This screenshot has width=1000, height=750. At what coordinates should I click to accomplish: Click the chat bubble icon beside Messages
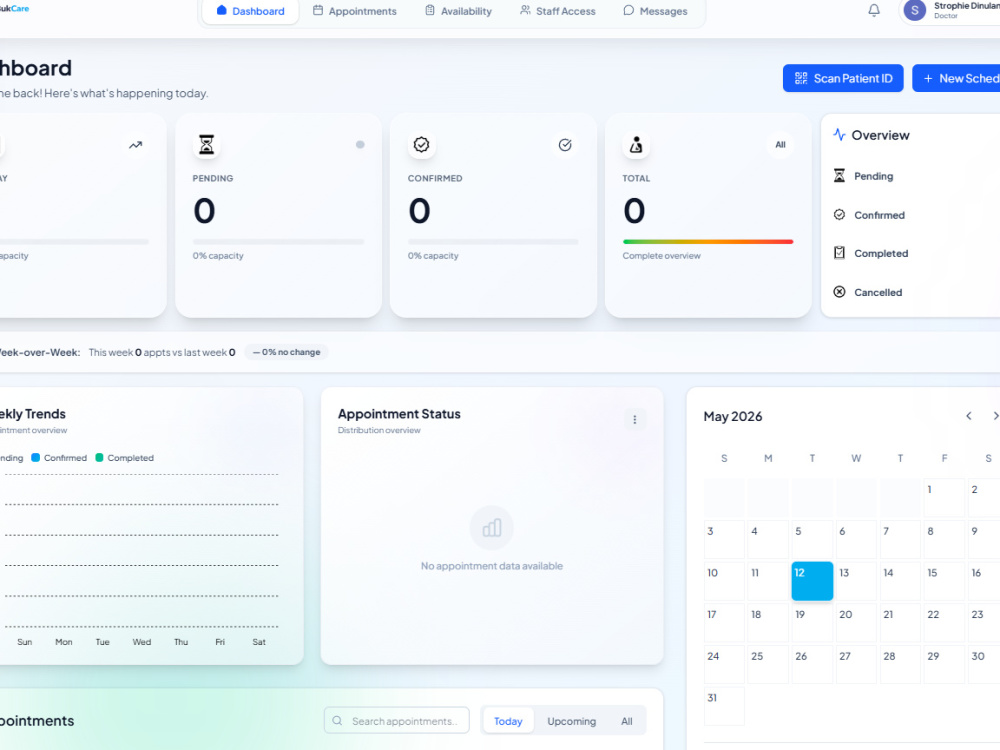(628, 10)
